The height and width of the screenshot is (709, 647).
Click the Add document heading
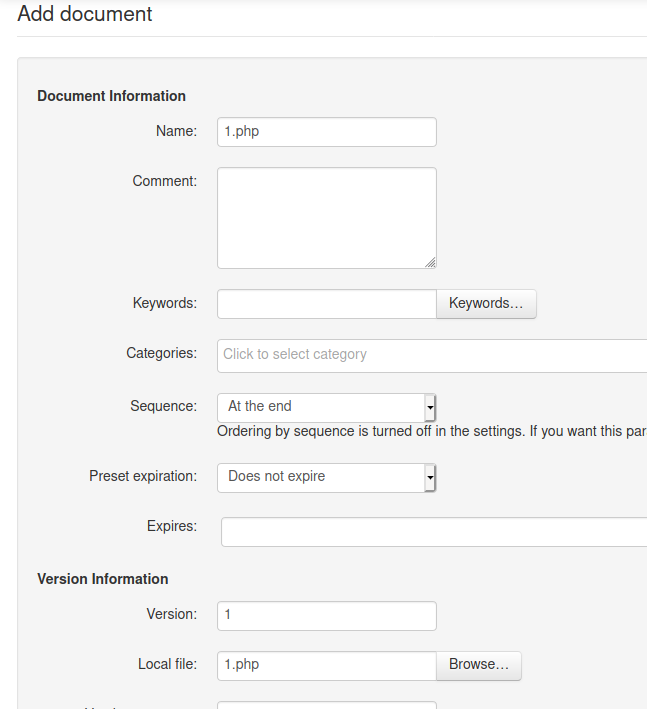tap(85, 14)
